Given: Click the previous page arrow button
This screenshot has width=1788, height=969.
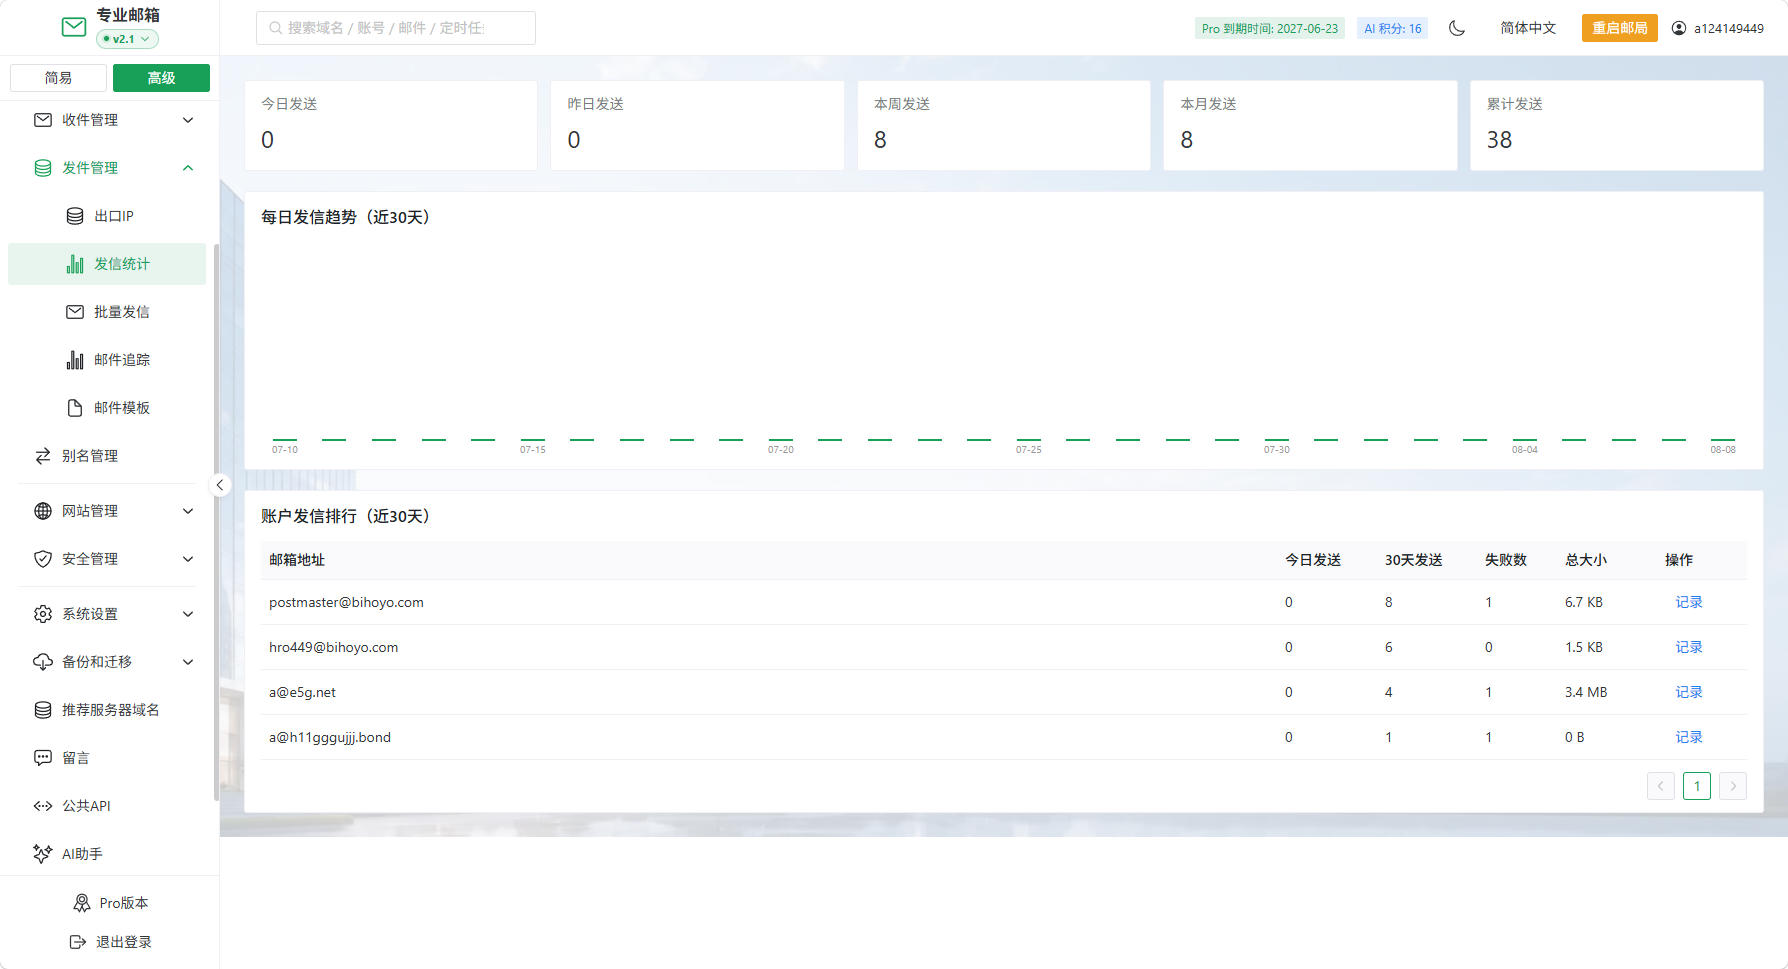Looking at the screenshot, I should point(1661,786).
